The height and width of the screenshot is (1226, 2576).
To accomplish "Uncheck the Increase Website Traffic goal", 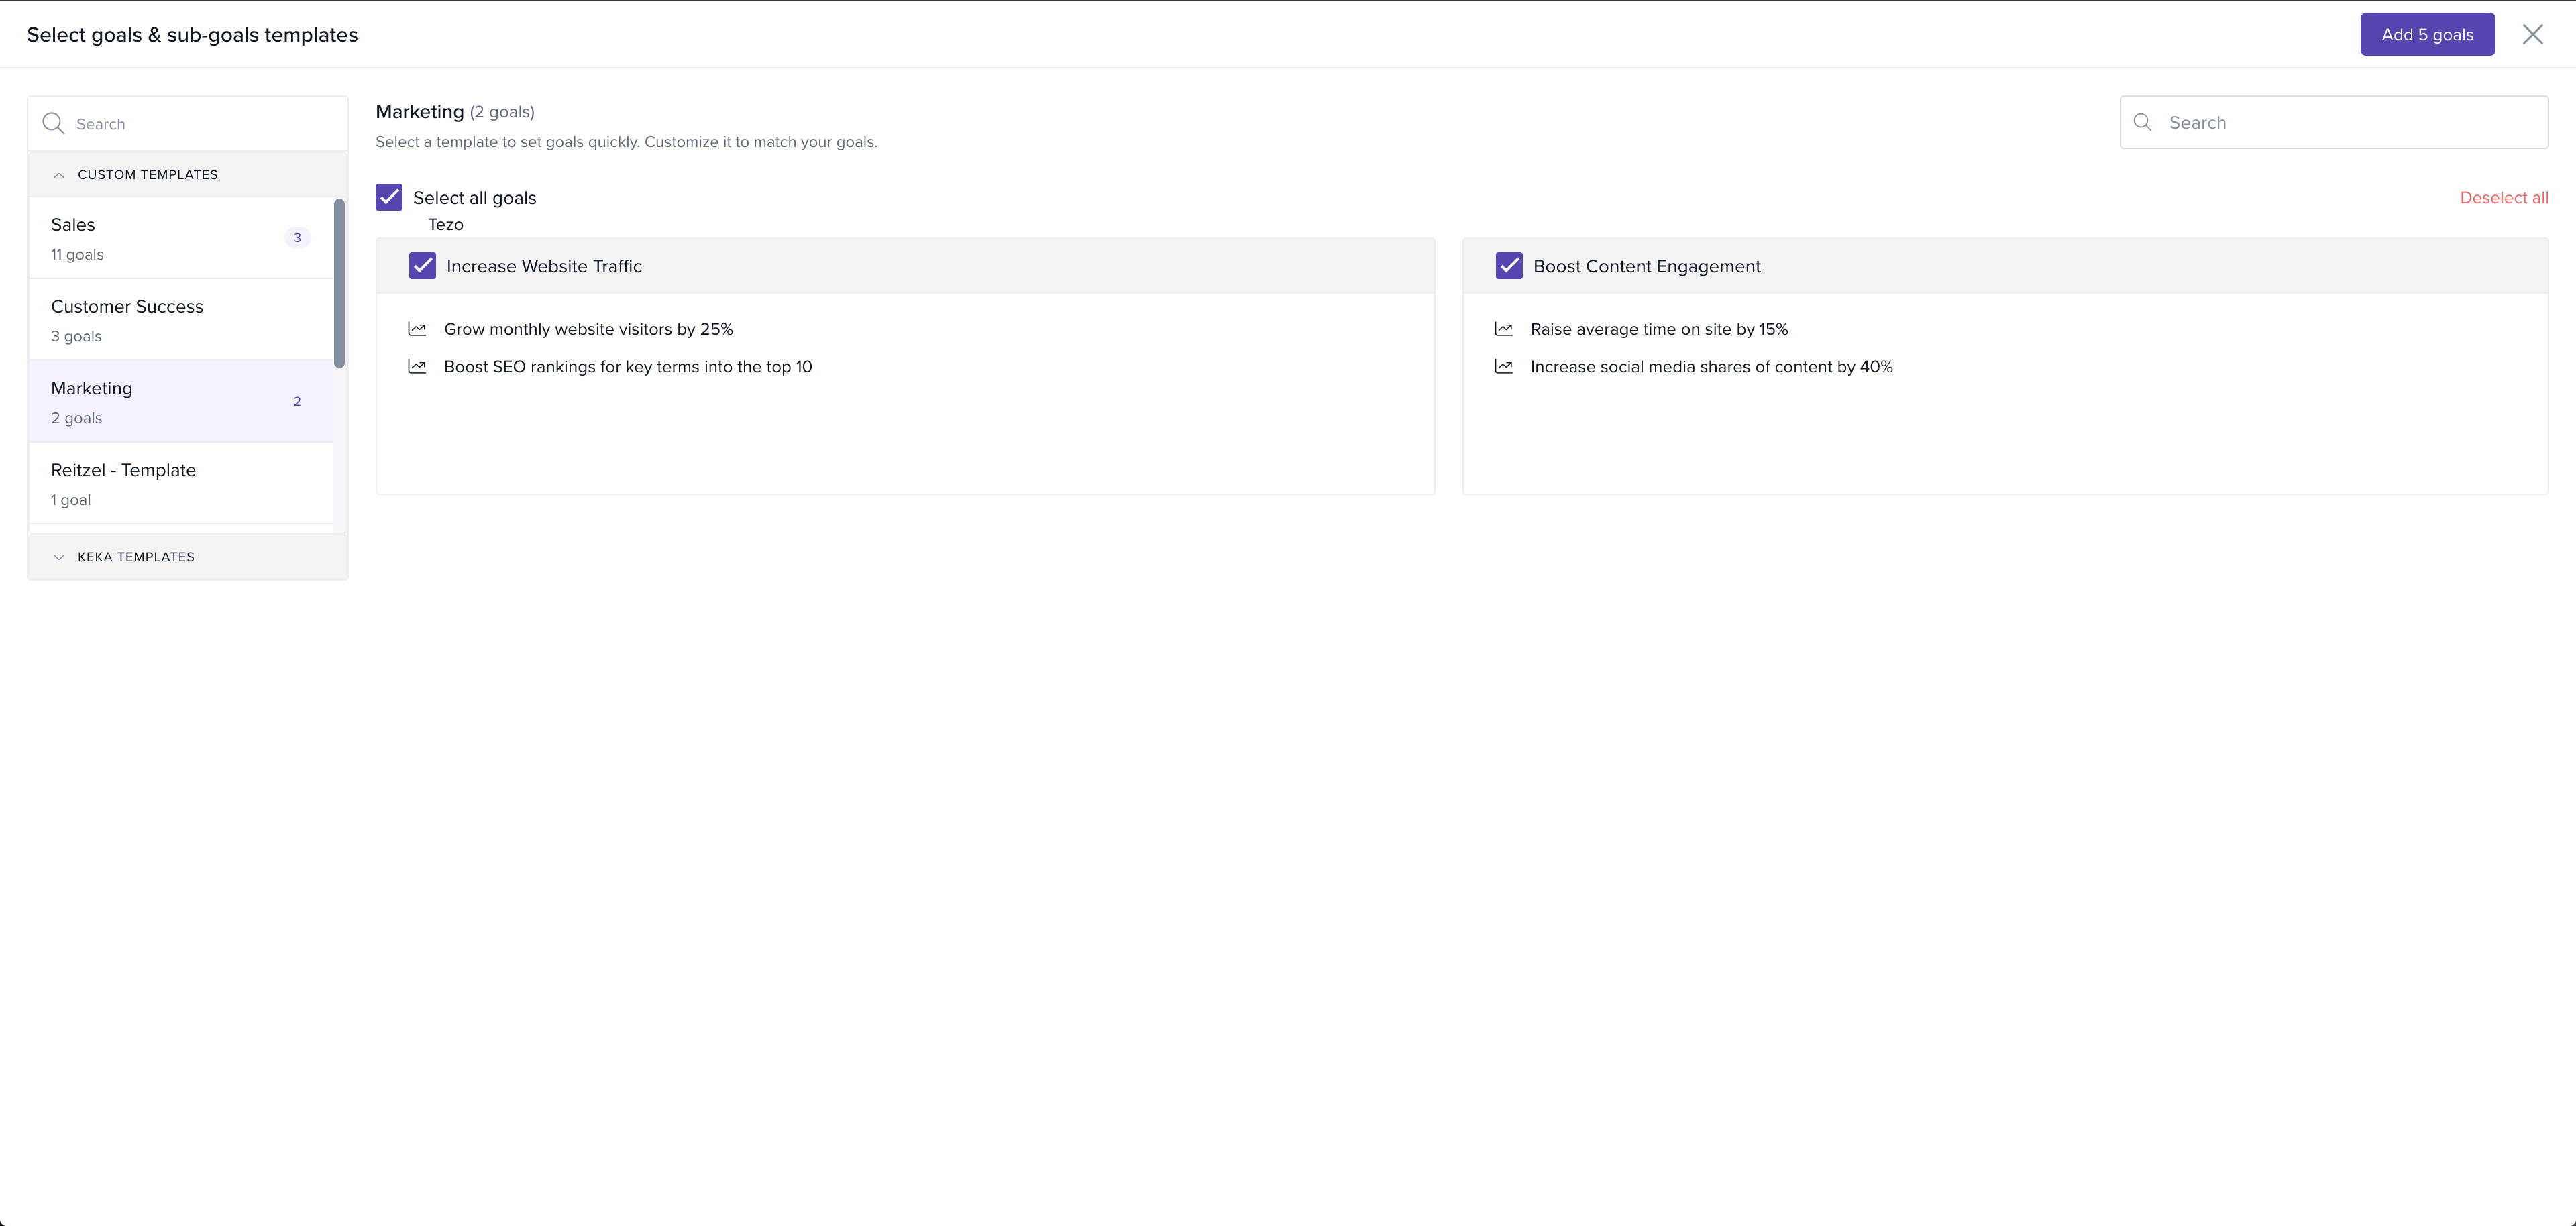I will [422, 266].
